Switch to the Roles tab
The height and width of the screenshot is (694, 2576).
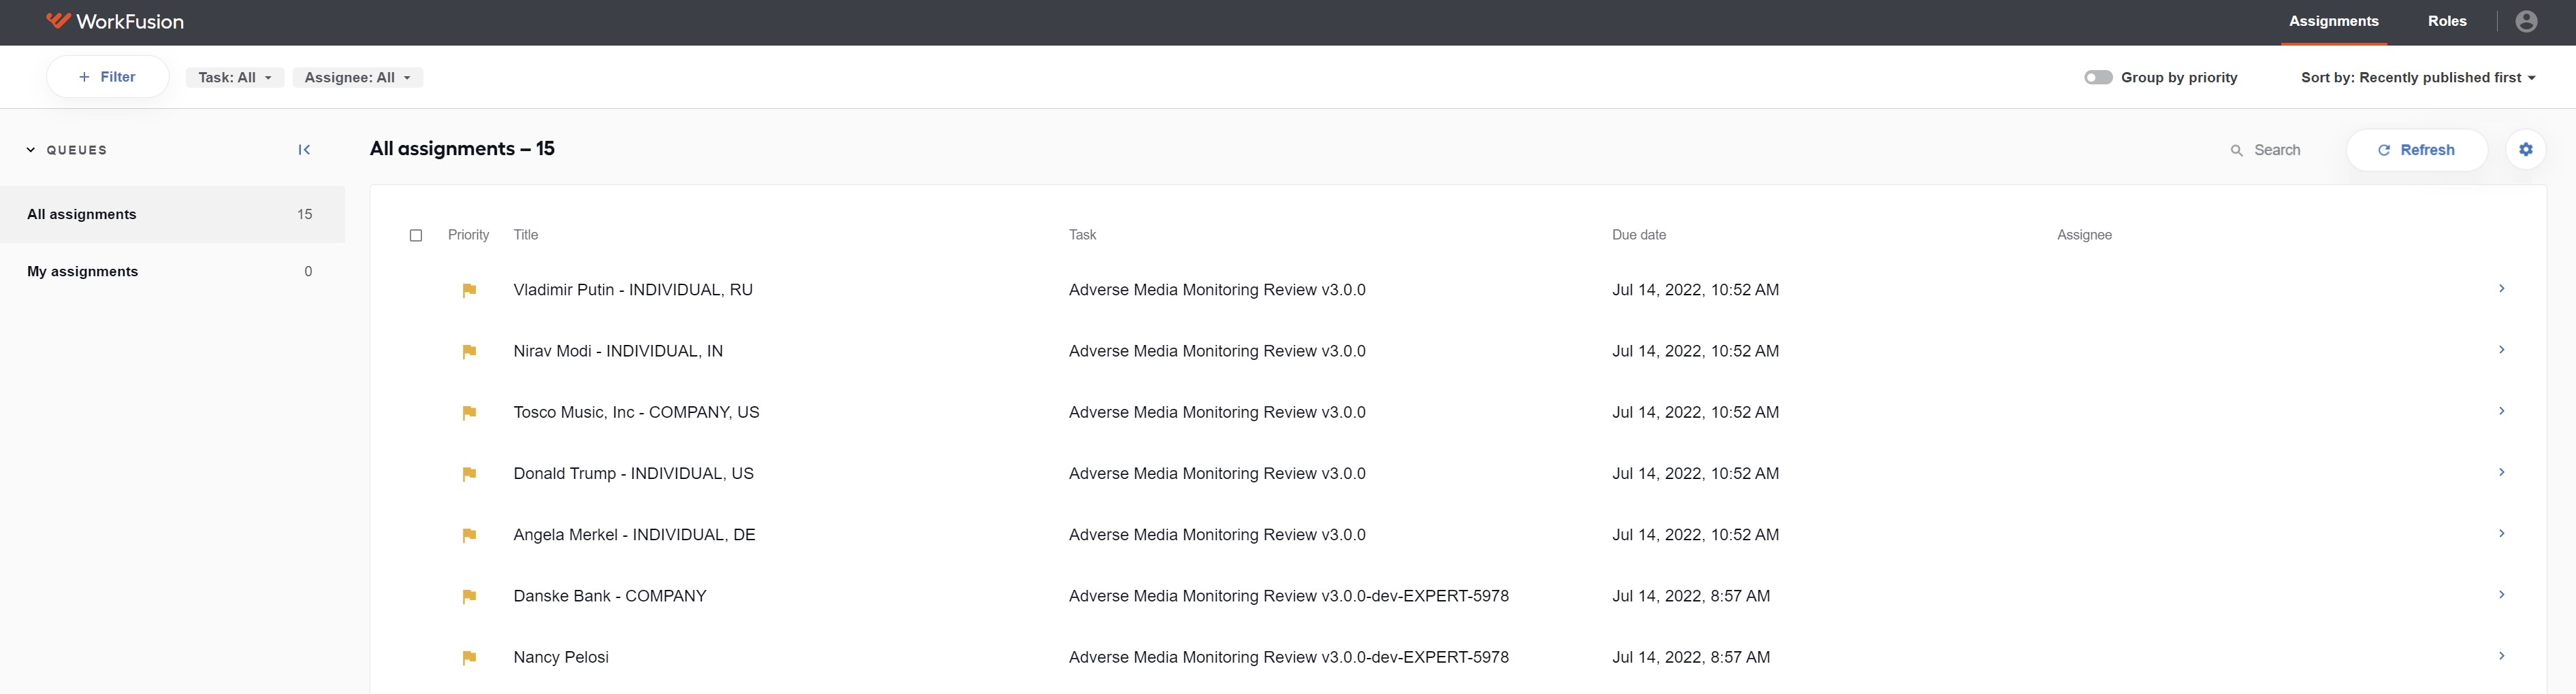[2447, 21]
